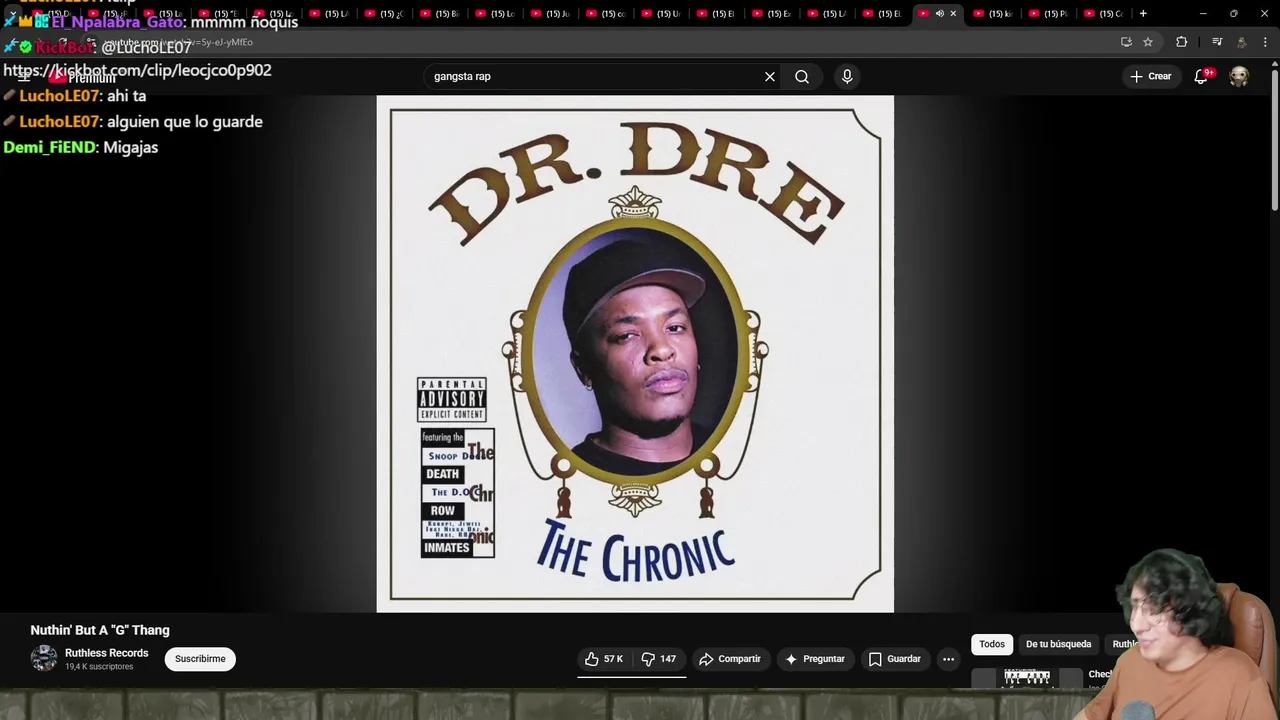Clear the gangsta rap search text
1280x720 pixels.
click(770, 76)
